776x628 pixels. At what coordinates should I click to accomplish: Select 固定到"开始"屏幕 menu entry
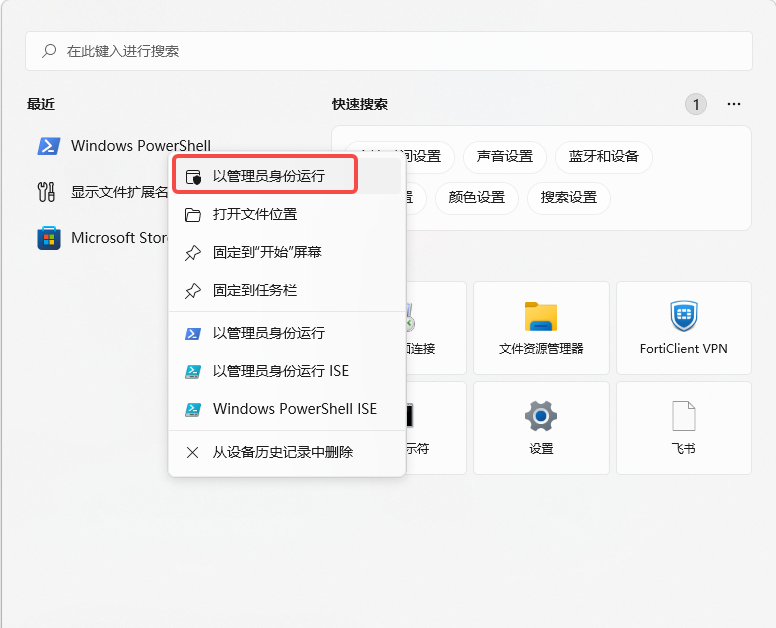click(287, 252)
